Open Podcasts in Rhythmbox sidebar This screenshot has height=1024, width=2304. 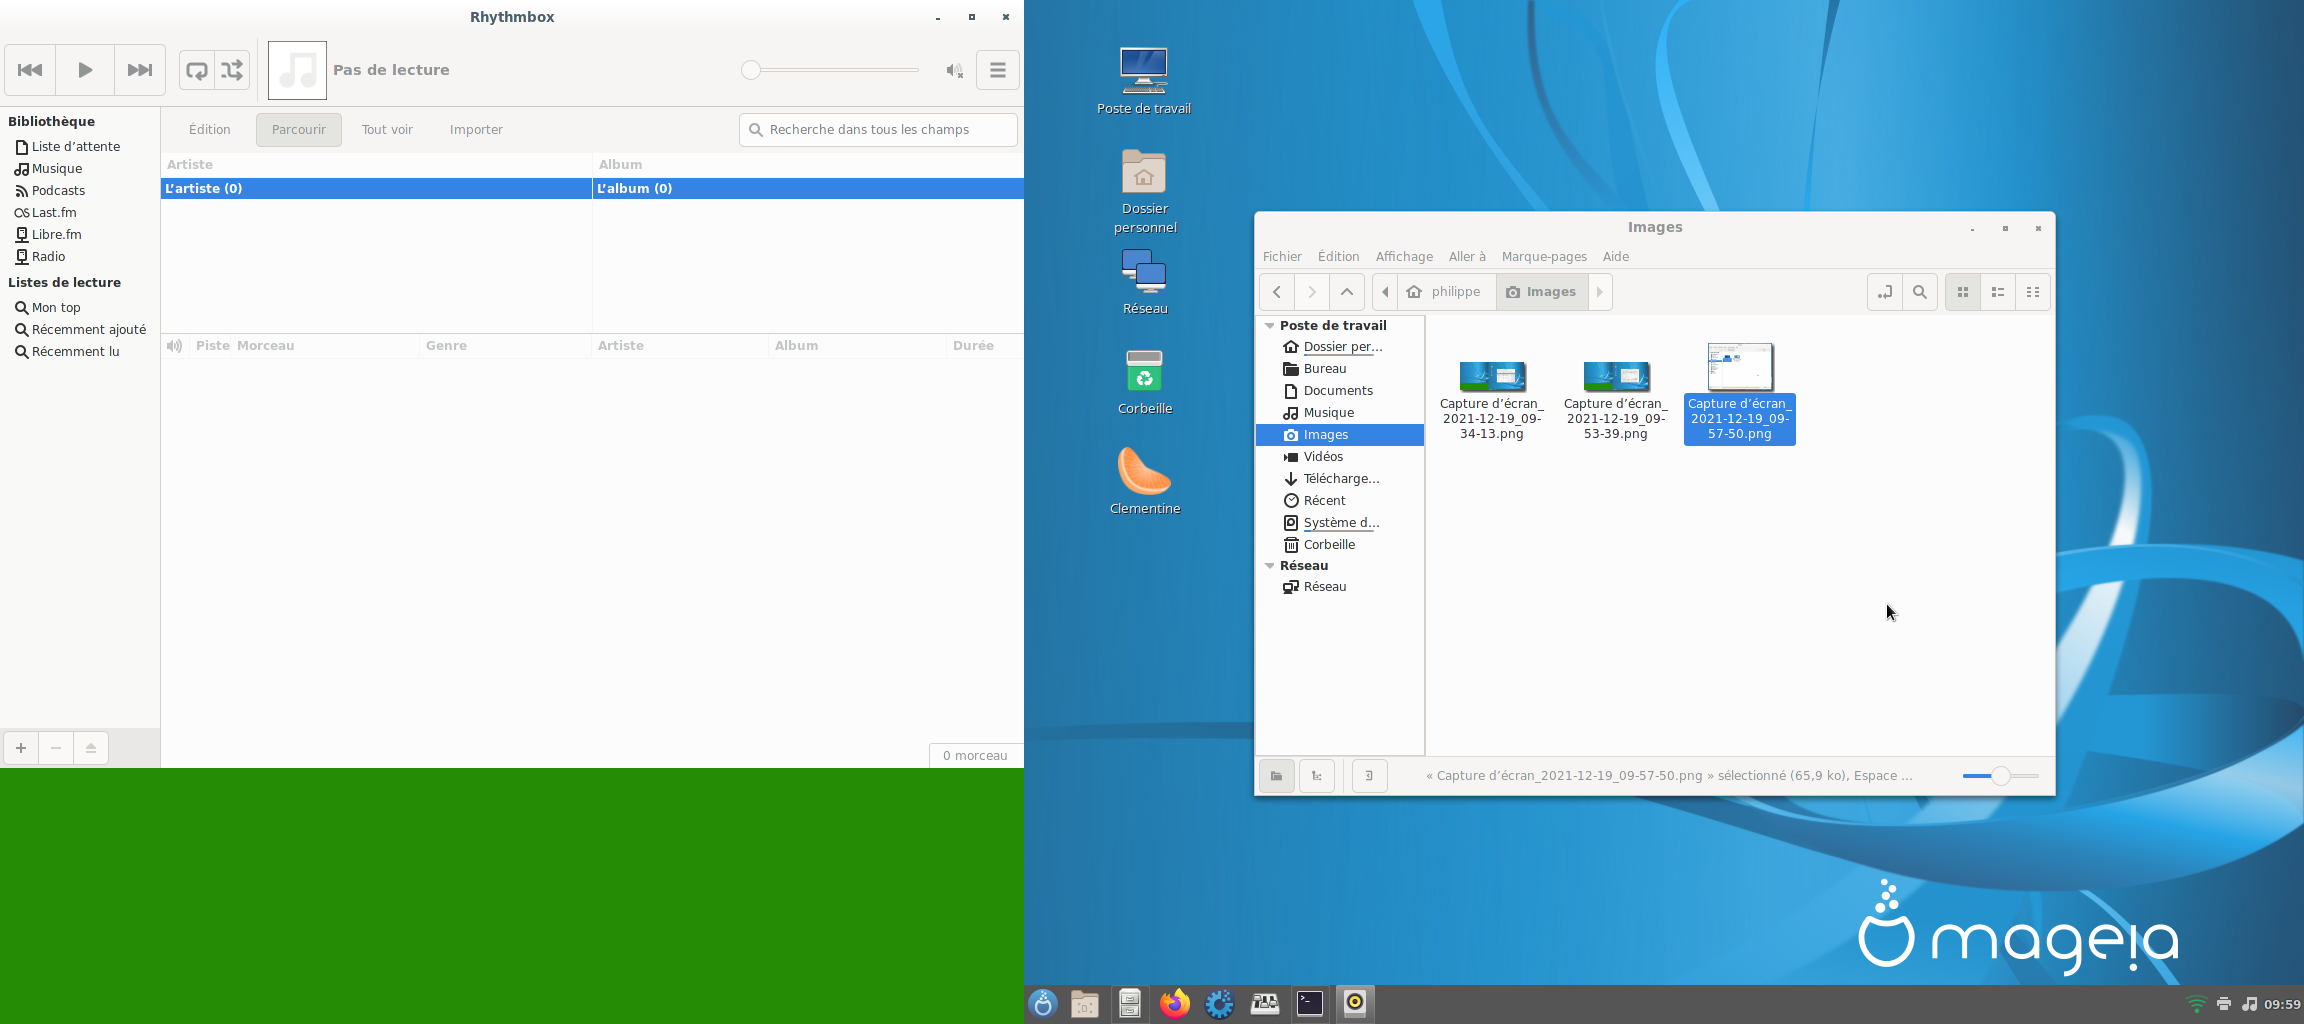click(58, 191)
